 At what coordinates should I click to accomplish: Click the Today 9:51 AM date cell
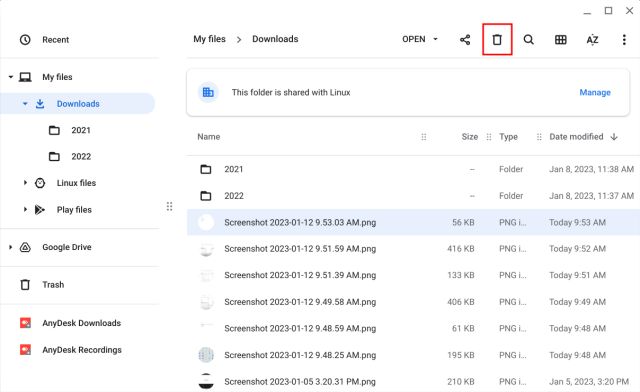(577, 275)
